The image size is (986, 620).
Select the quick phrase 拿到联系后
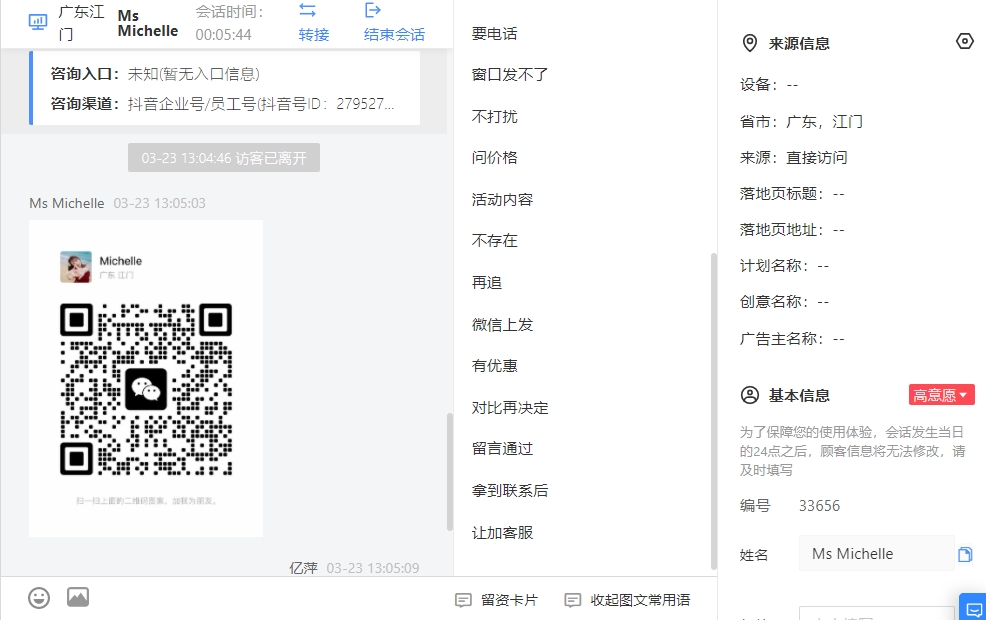click(x=510, y=490)
